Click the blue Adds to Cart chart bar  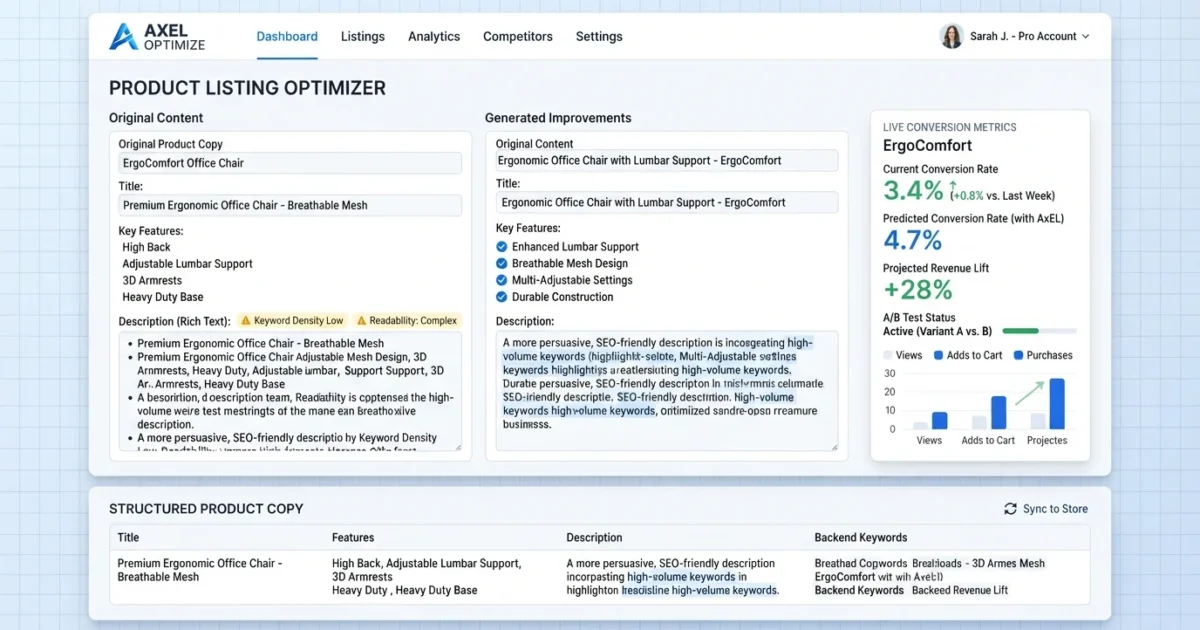pyautogui.click(x=998, y=413)
